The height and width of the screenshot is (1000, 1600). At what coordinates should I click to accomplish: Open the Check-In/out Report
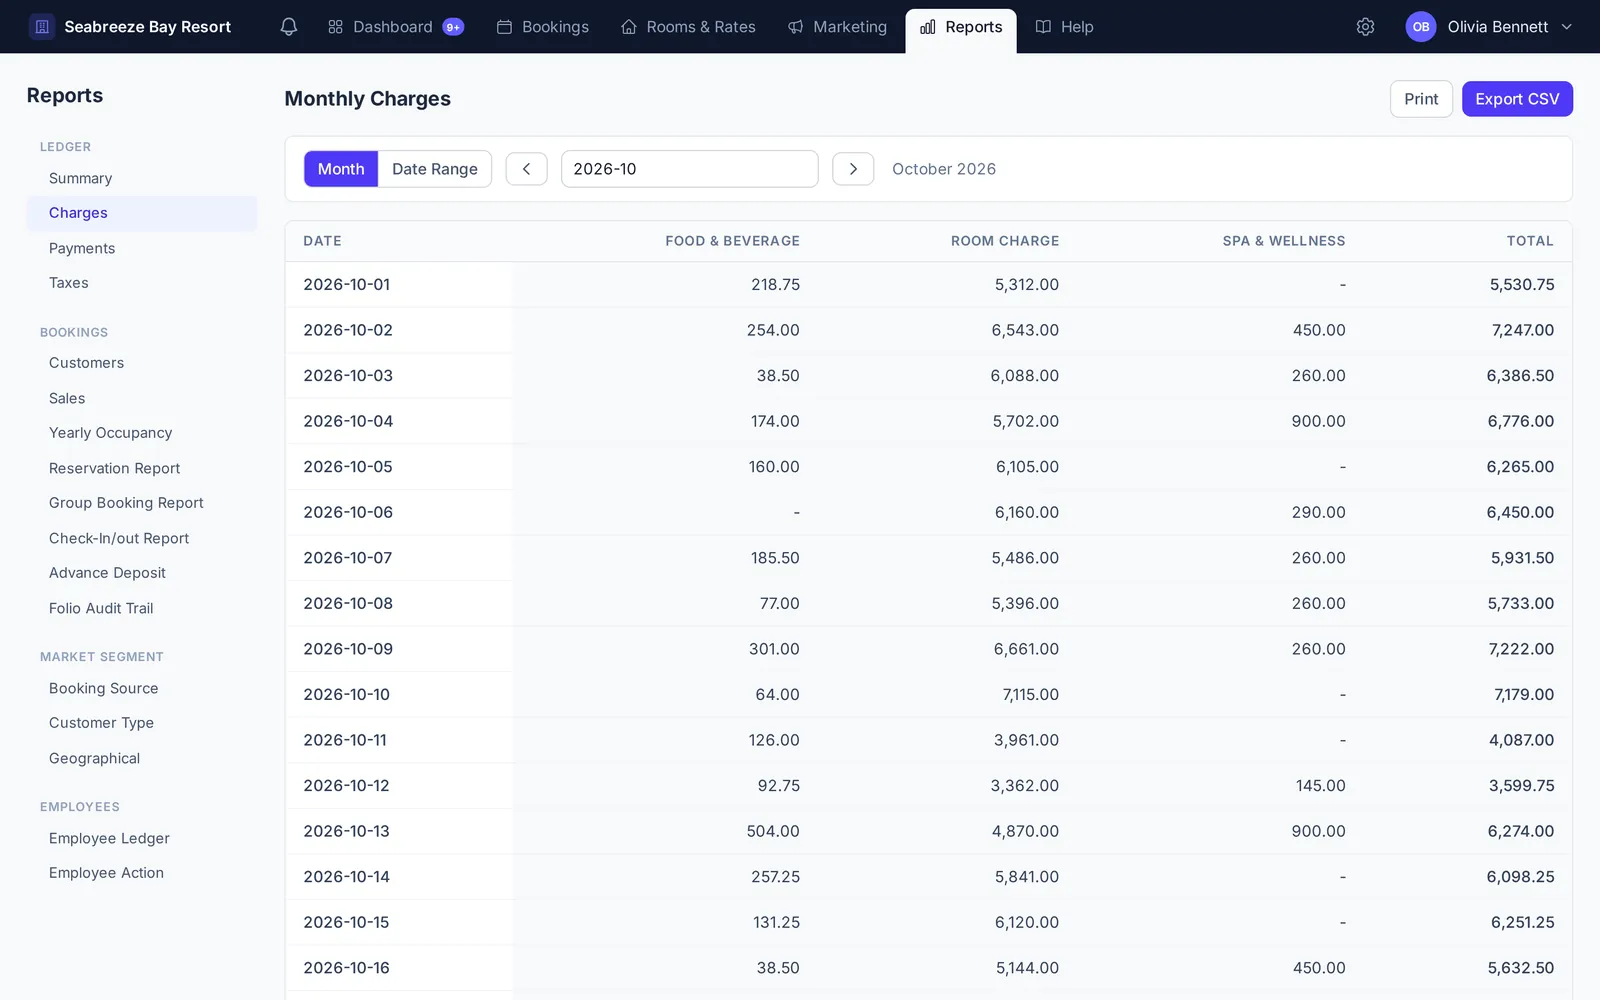click(x=141, y=538)
